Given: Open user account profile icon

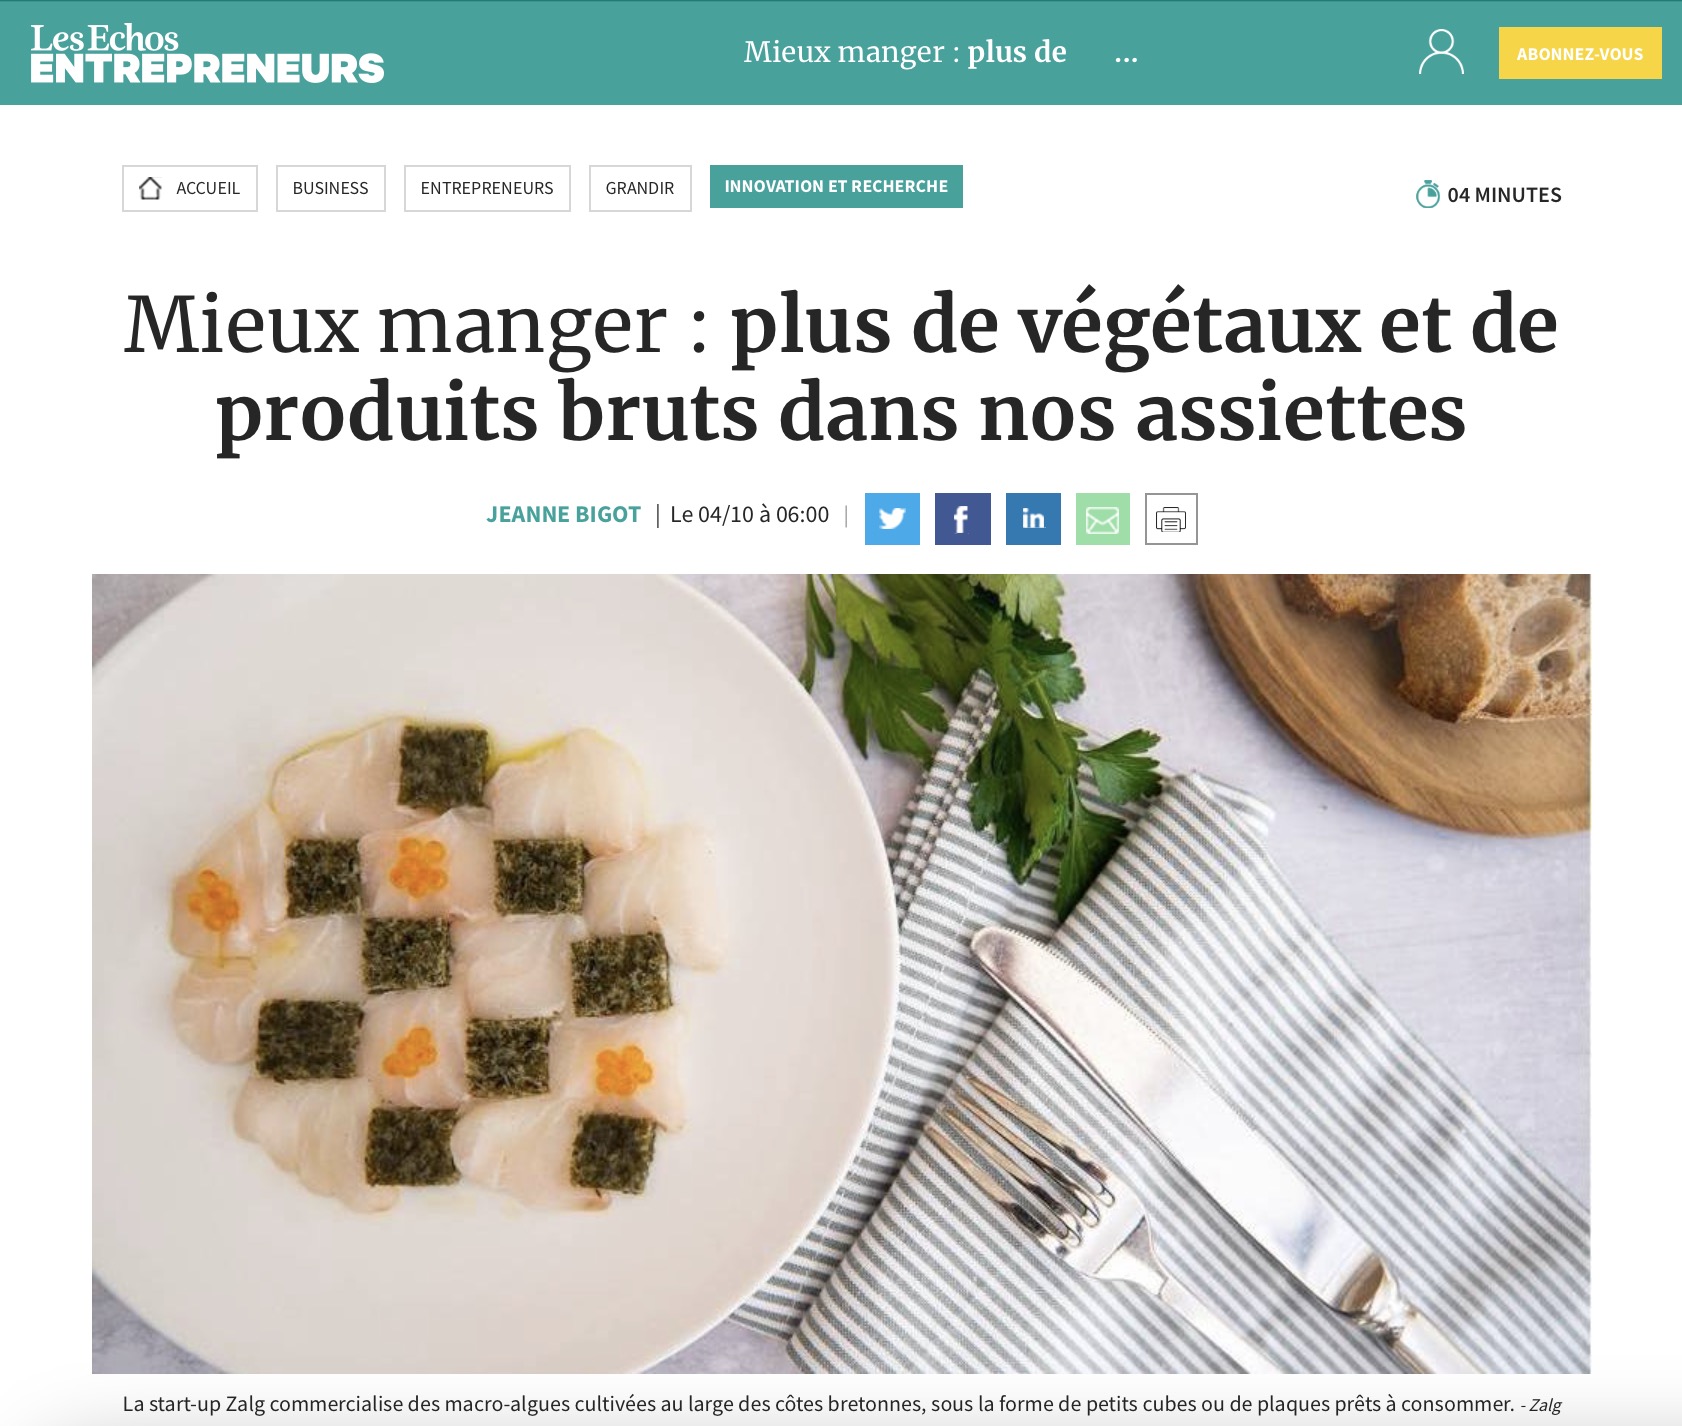Looking at the screenshot, I should pos(1441,52).
